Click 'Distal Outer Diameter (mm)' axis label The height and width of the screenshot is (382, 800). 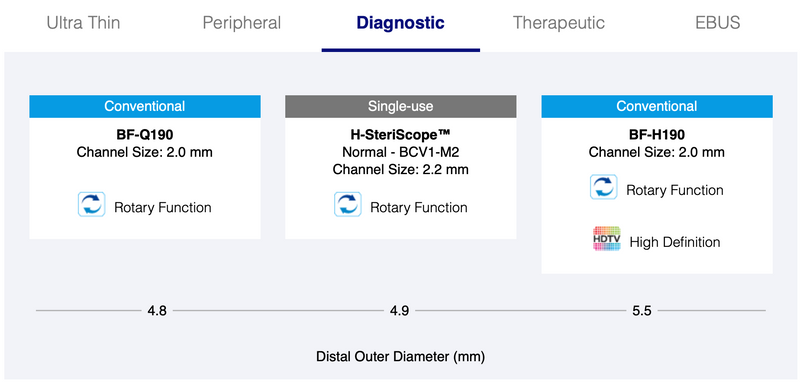tap(401, 356)
